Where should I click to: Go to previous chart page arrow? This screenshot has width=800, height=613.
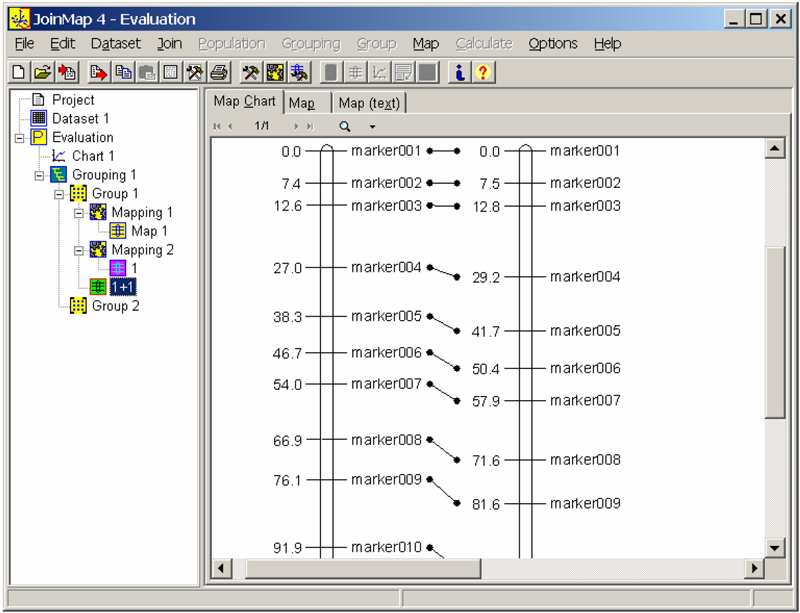pyautogui.click(x=230, y=127)
